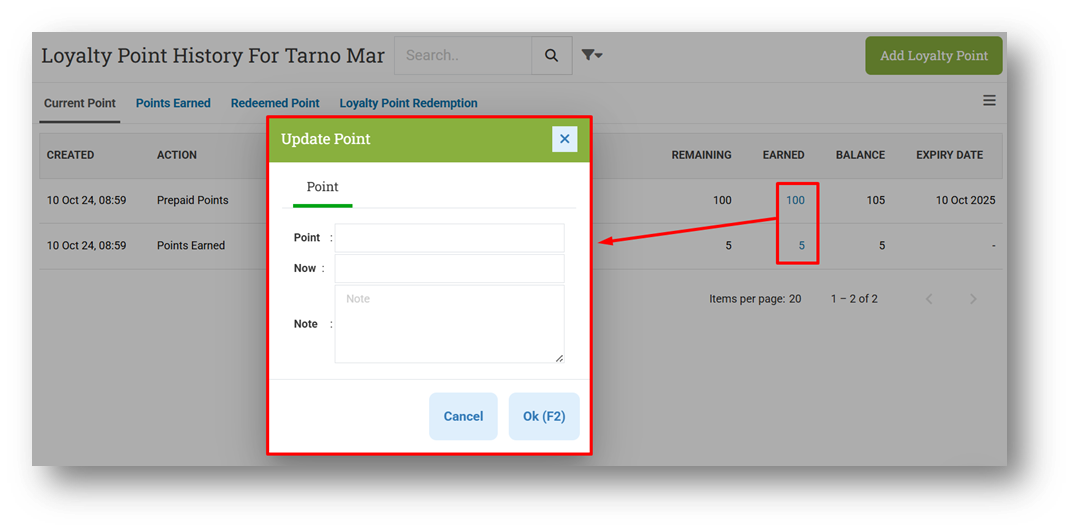This screenshot has width=1072, height=531.
Task: Open the Redeemed Point tab
Action: coord(275,103)
